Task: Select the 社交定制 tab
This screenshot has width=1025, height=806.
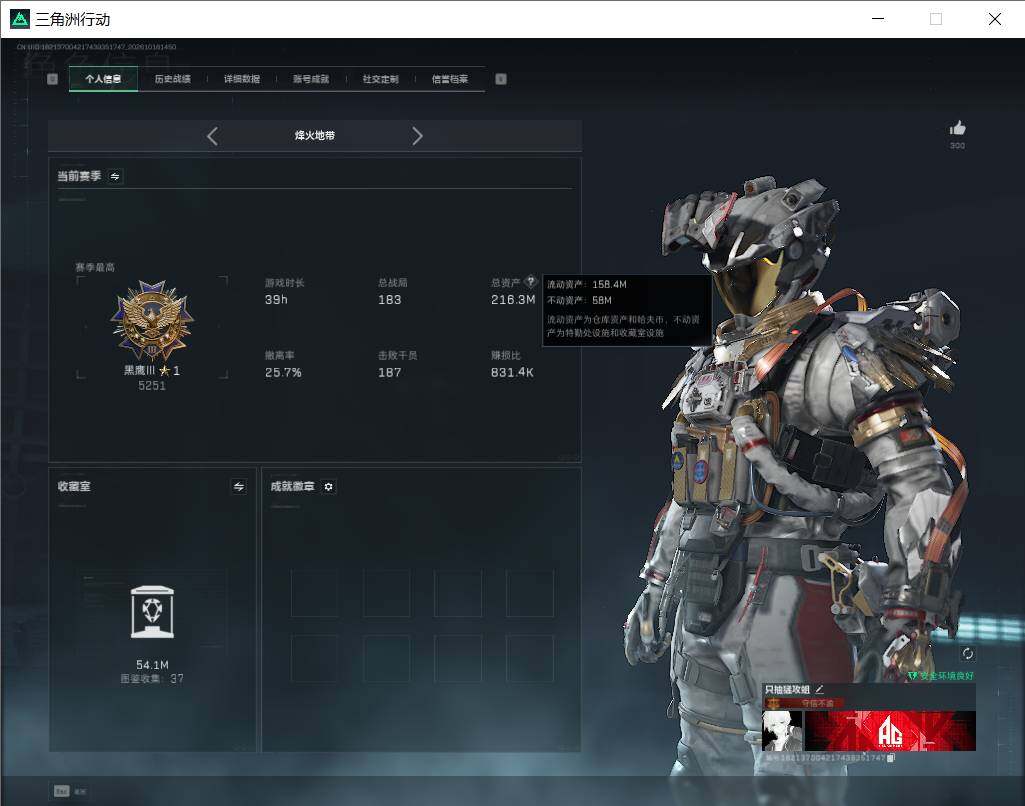Action: [x=380, y=79]
